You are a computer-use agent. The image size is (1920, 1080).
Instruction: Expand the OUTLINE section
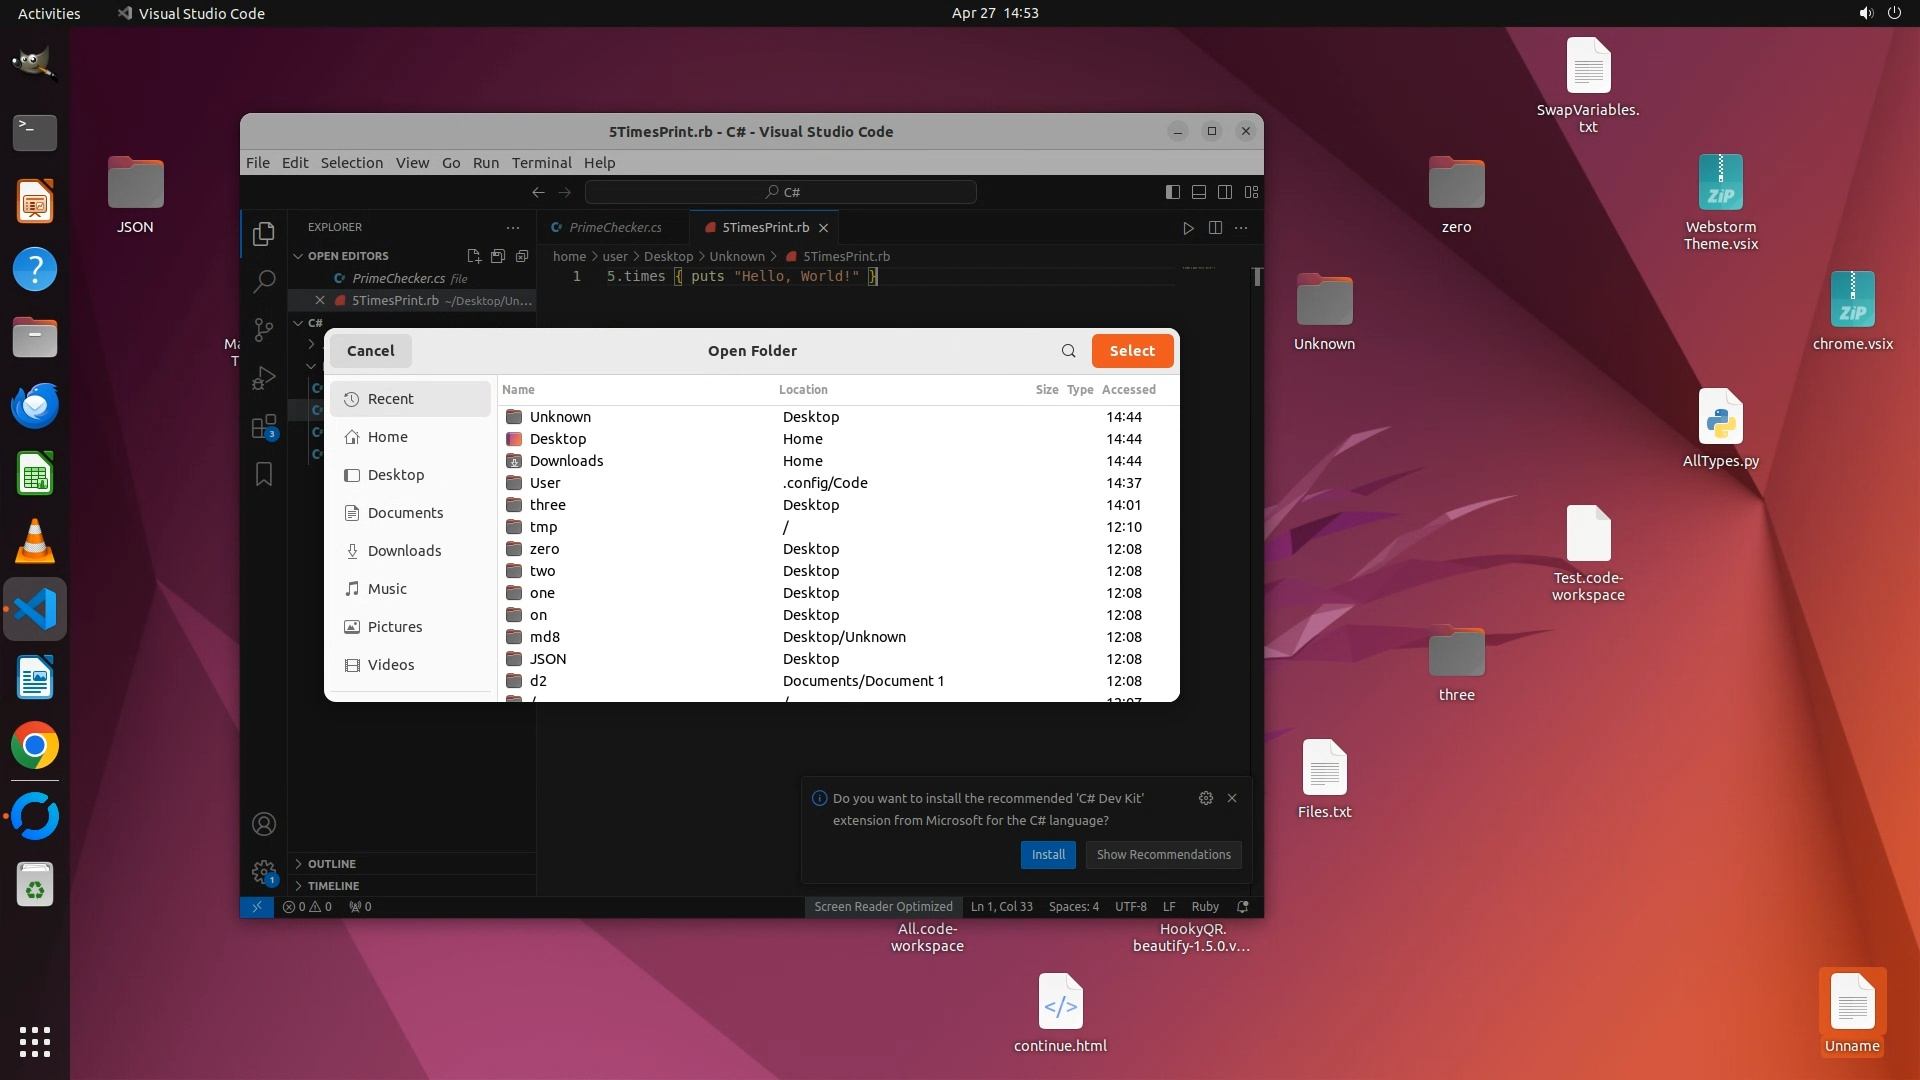(331, 864)
